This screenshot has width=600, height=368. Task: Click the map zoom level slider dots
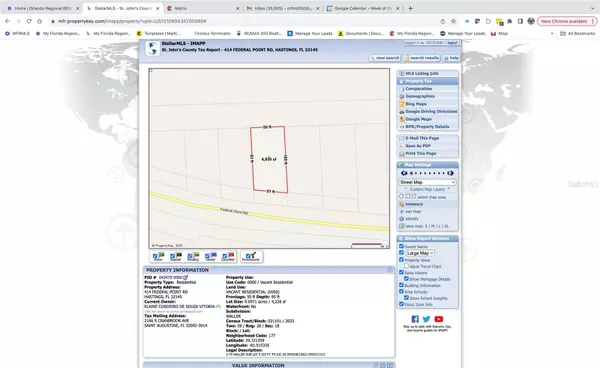(x=427, y=173)
